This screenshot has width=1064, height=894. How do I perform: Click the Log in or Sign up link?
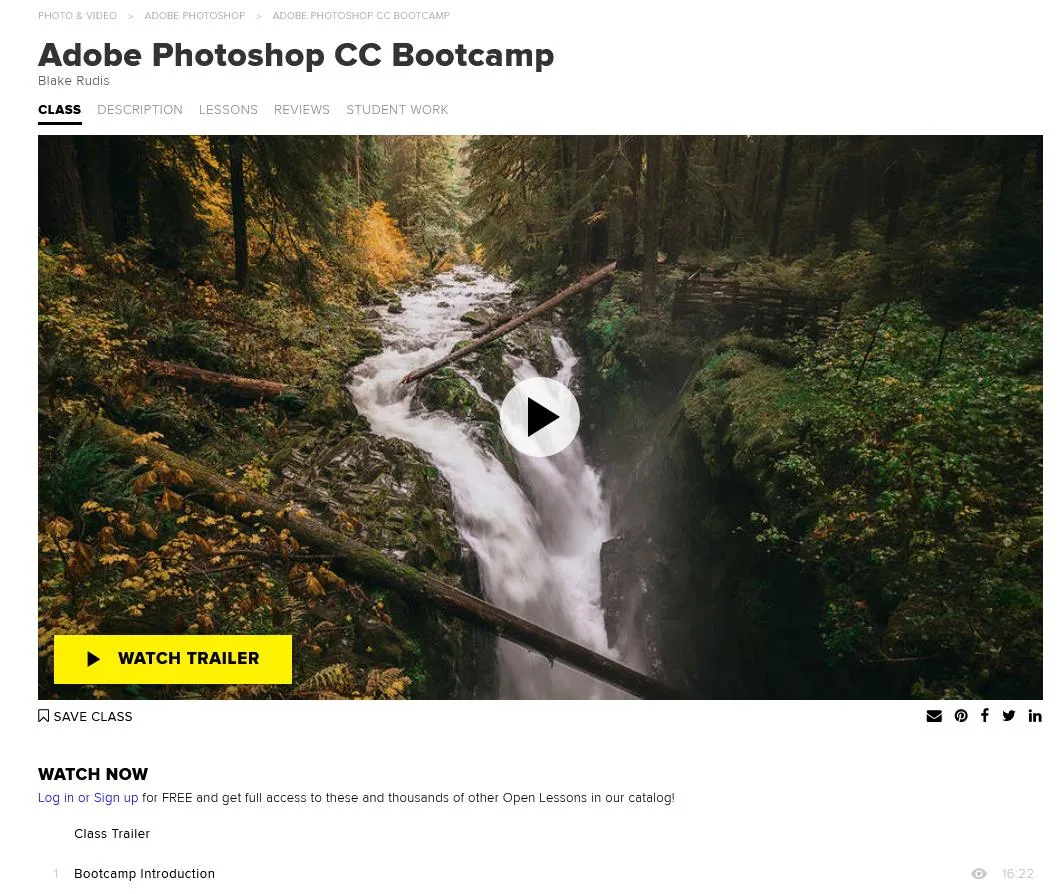point(88,798)
